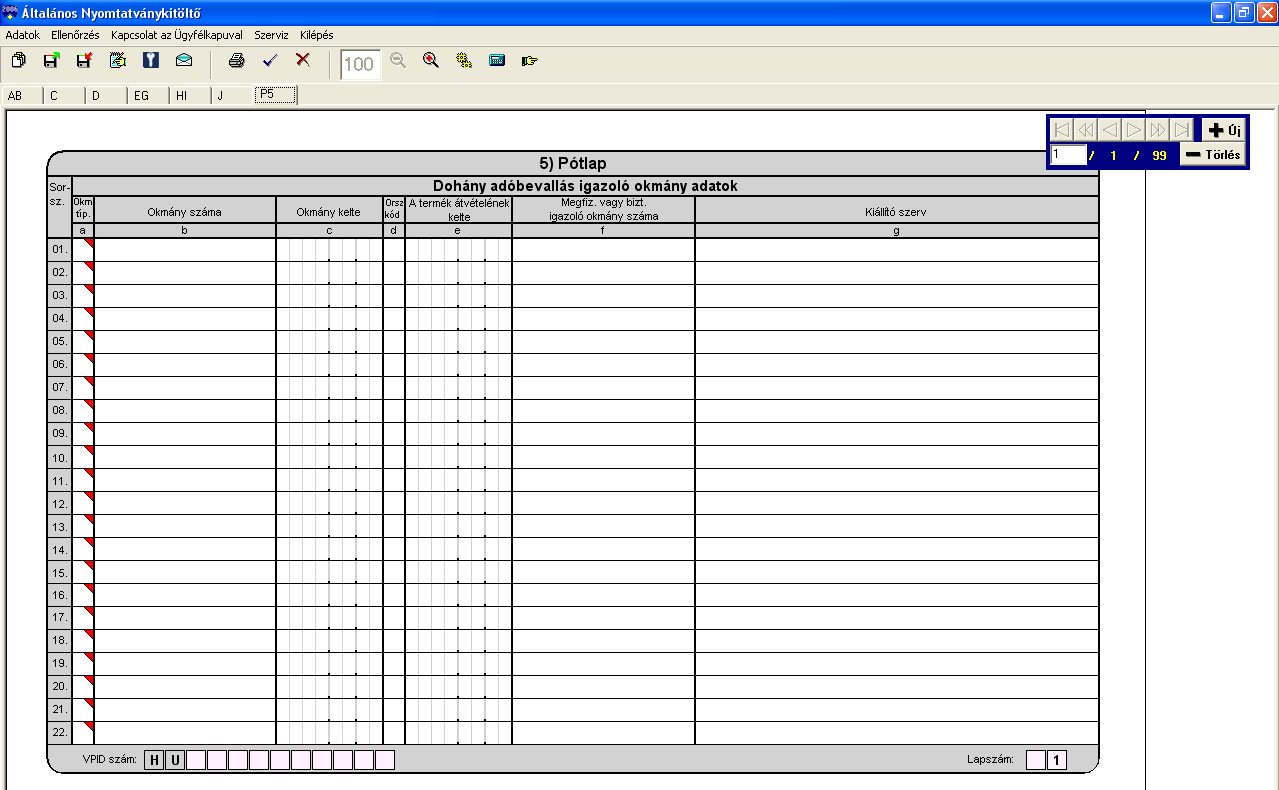
Task: Click the zoom percentage field showing 100
Action: (360, 65)
